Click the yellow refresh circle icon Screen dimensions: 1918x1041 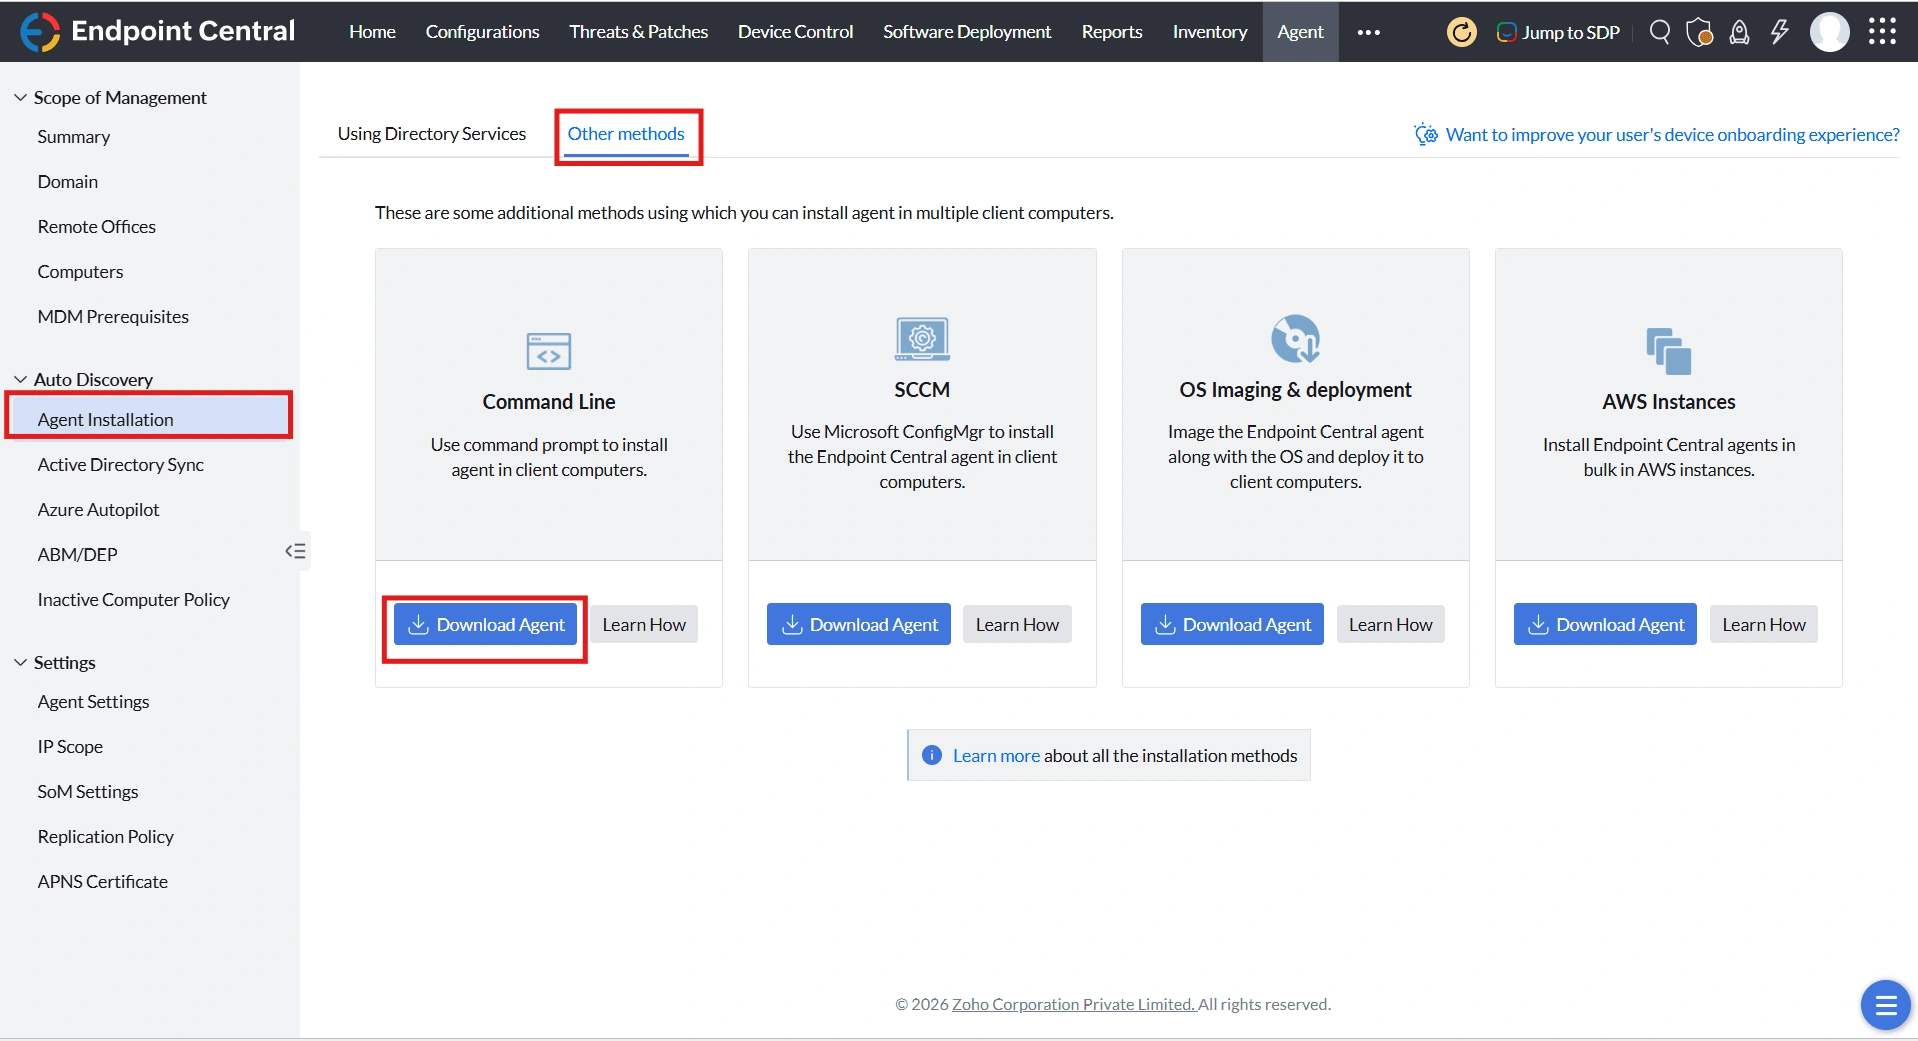tap(1461, 32)
